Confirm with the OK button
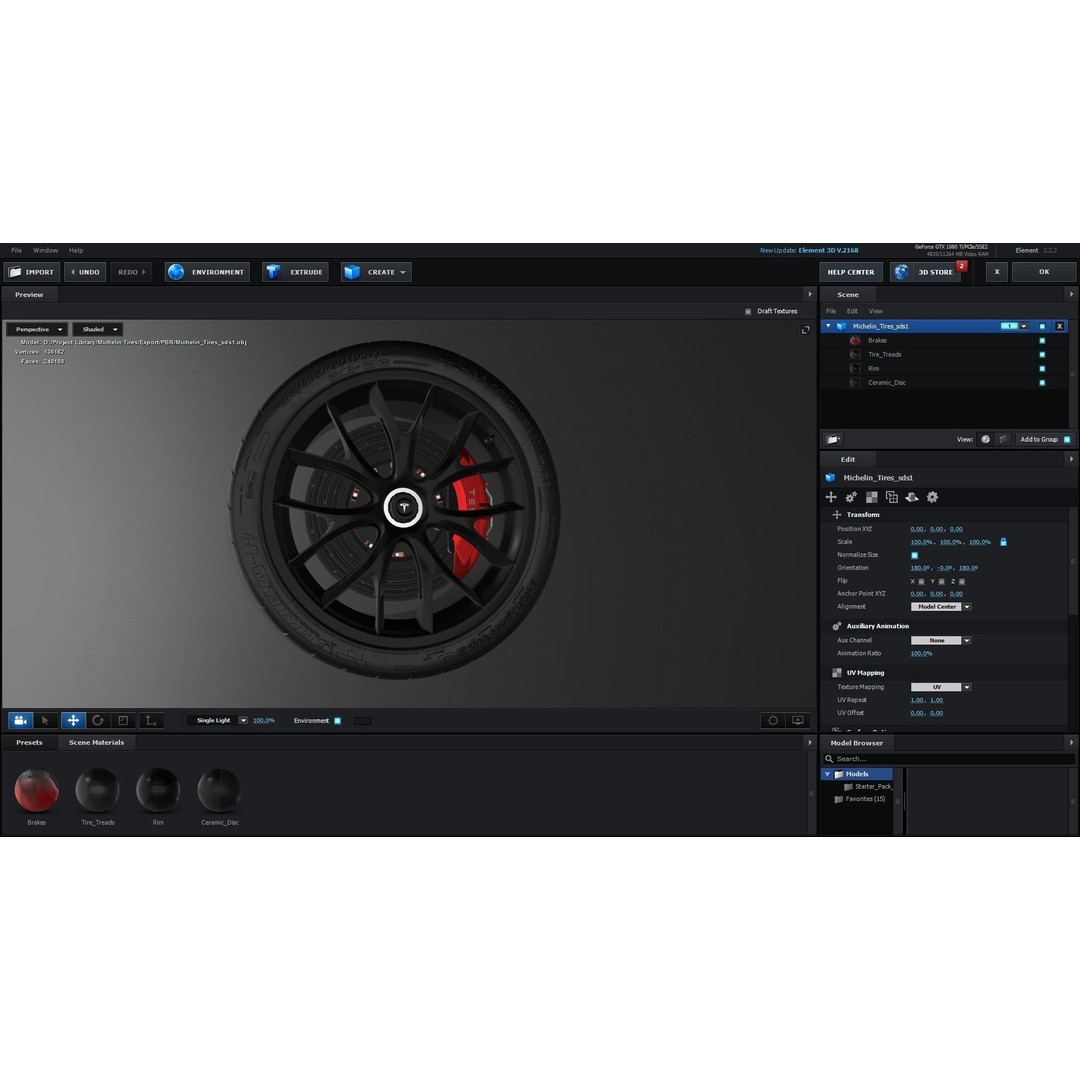 (x=1044, y=272)
